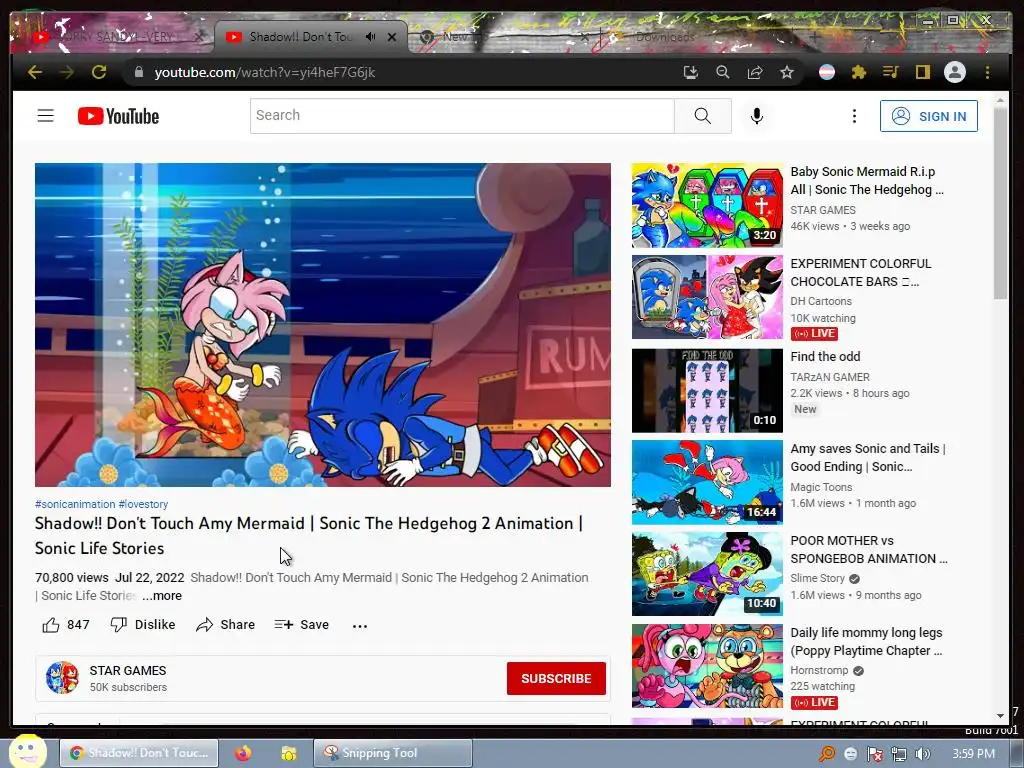Go to YouTube home via the logo
The image size is (1024, 768).
click(118, 116)
